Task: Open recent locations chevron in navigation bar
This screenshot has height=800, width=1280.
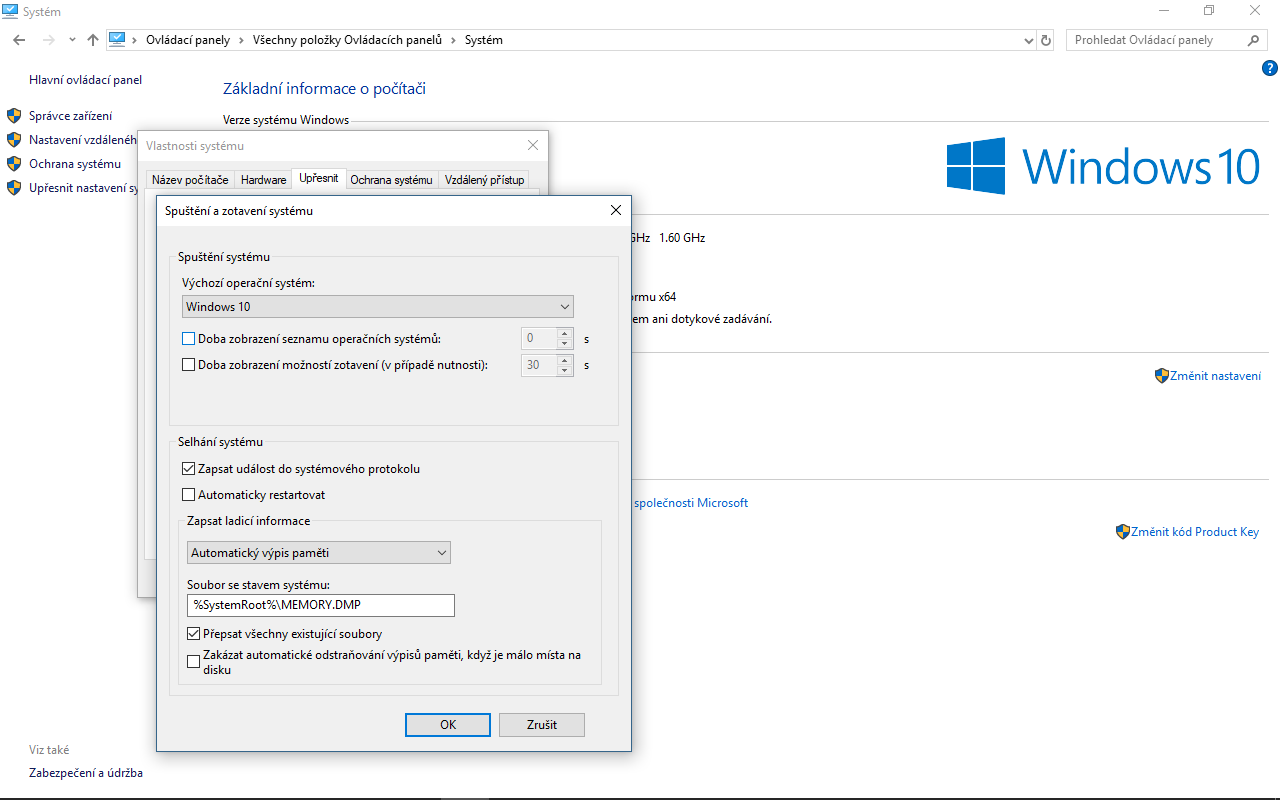Action: click(72, 41)
